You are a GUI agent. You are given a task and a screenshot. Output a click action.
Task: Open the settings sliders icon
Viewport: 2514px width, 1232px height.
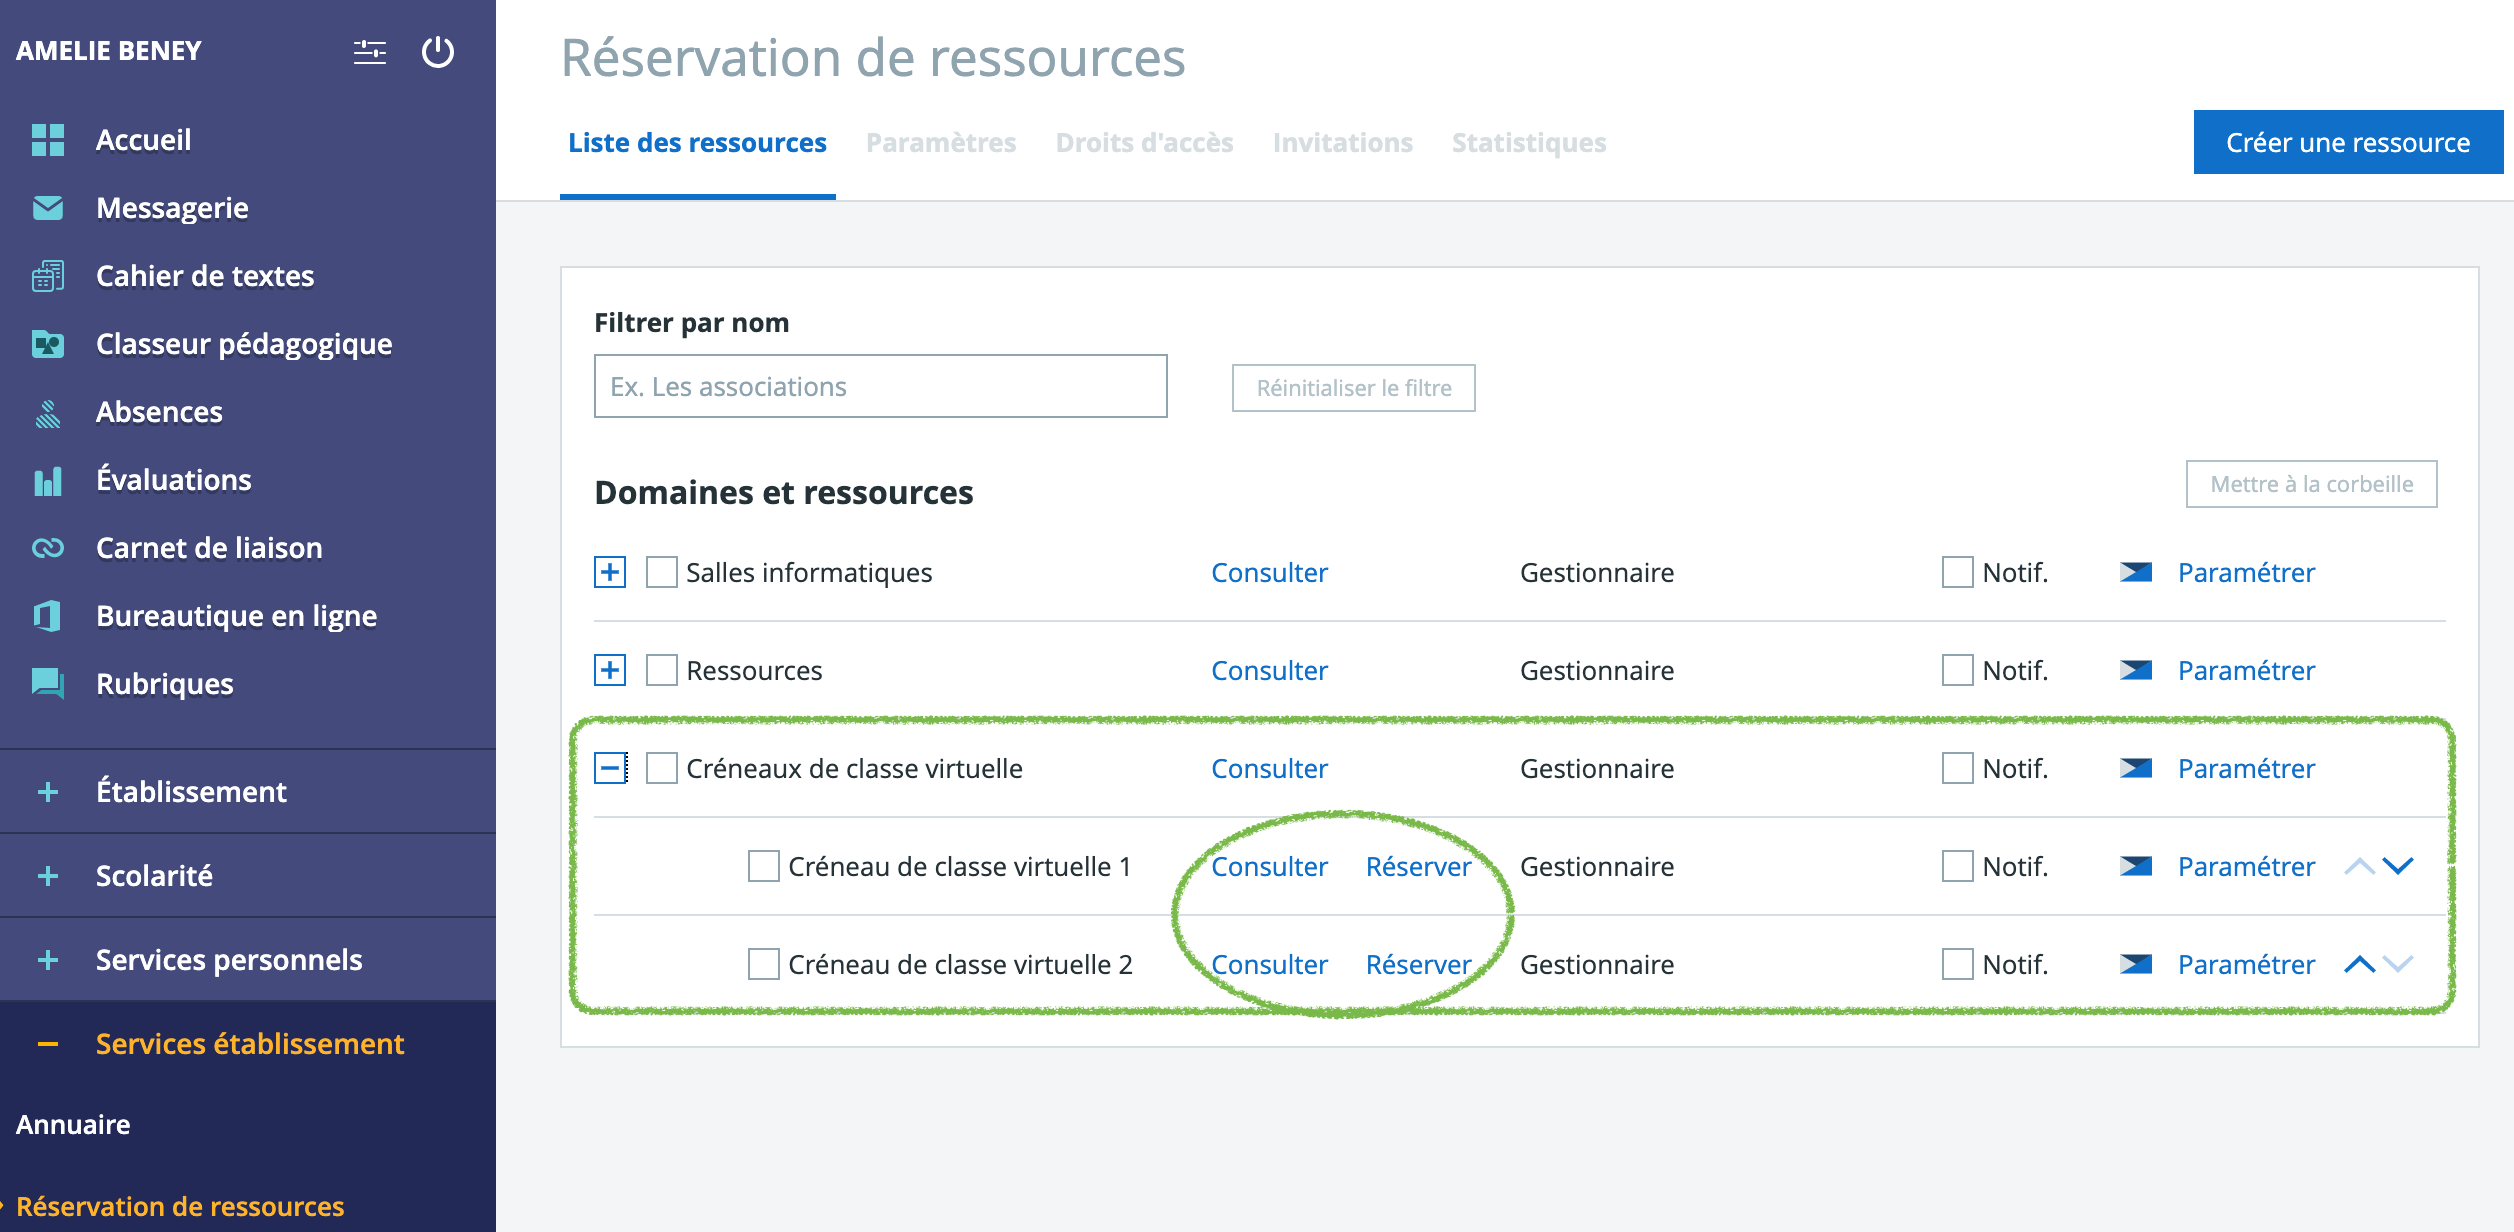[x=369, y=52]
